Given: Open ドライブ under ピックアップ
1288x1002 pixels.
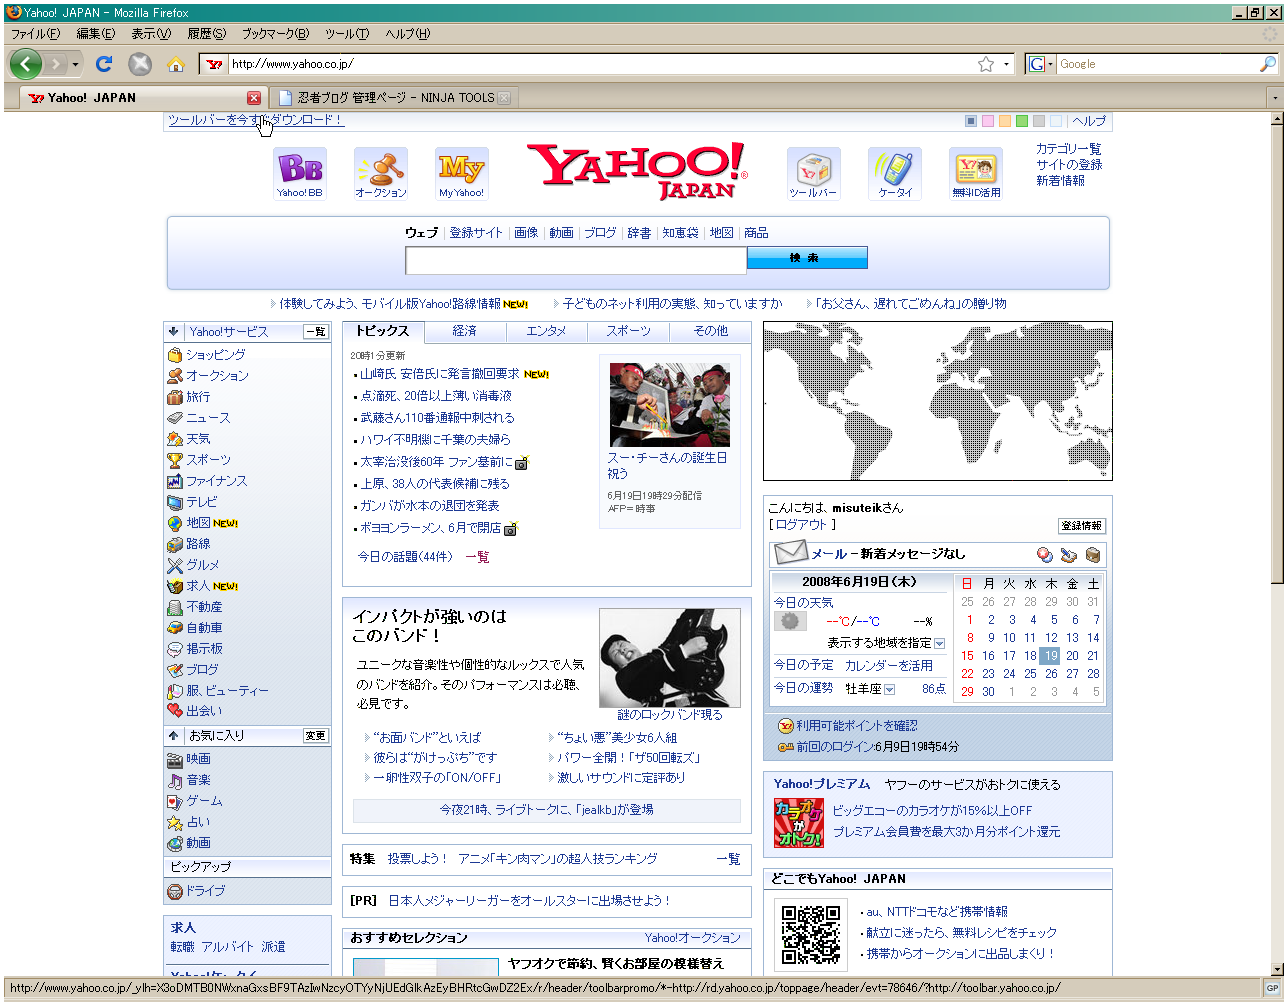Looking at the screenshot, I should pos(205,891).
